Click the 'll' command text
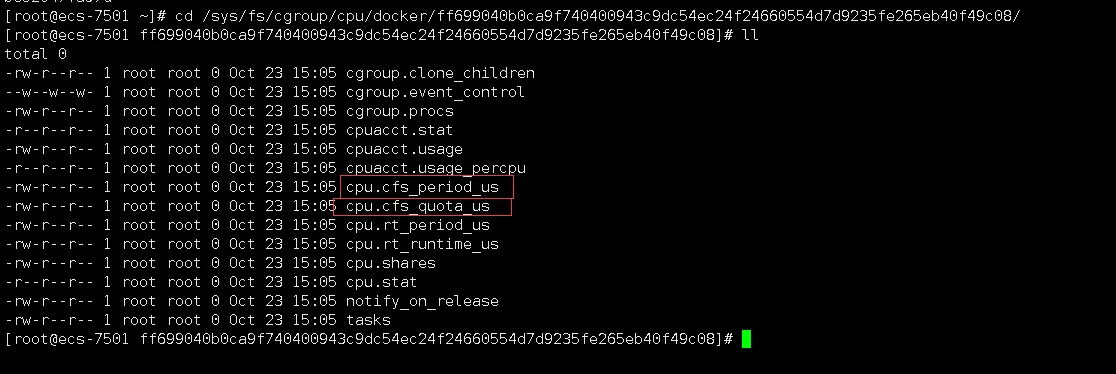This screenshot has height=374, width=1116. click(749, 35)
